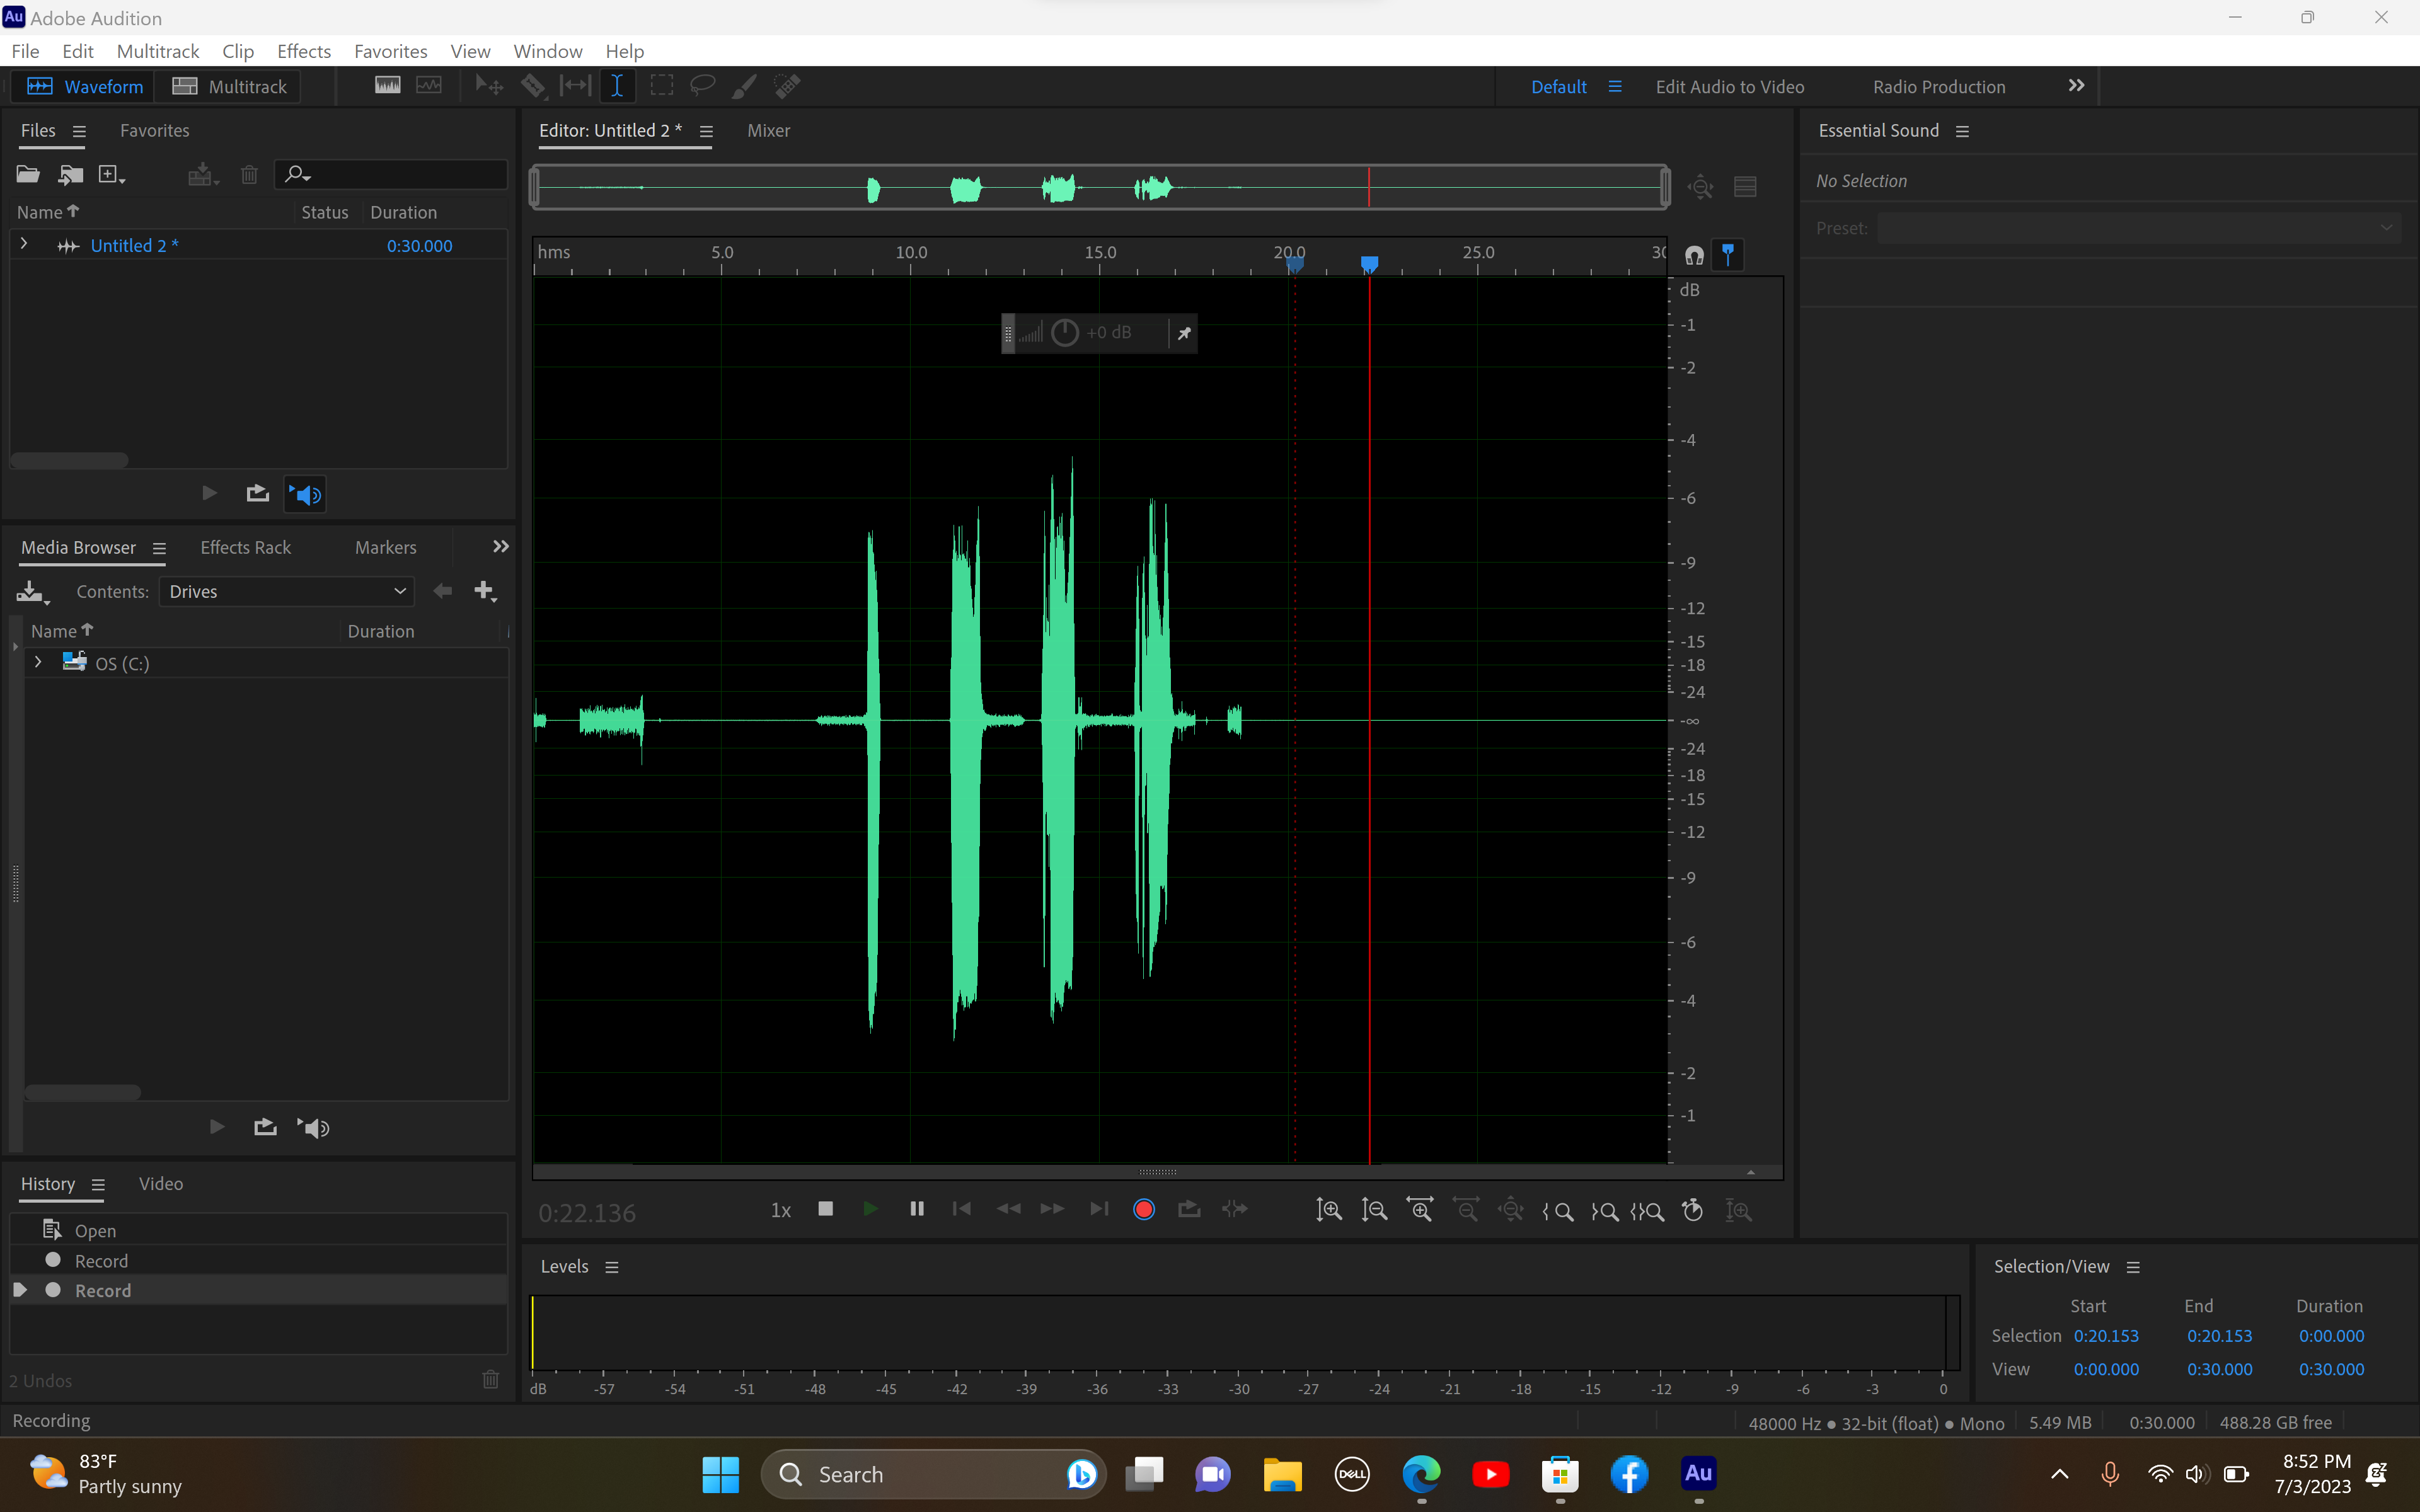This screenshot has width=2420, height=1512.
Task: Expand the OS (C:) drive tree
Action: pos(38,662)
